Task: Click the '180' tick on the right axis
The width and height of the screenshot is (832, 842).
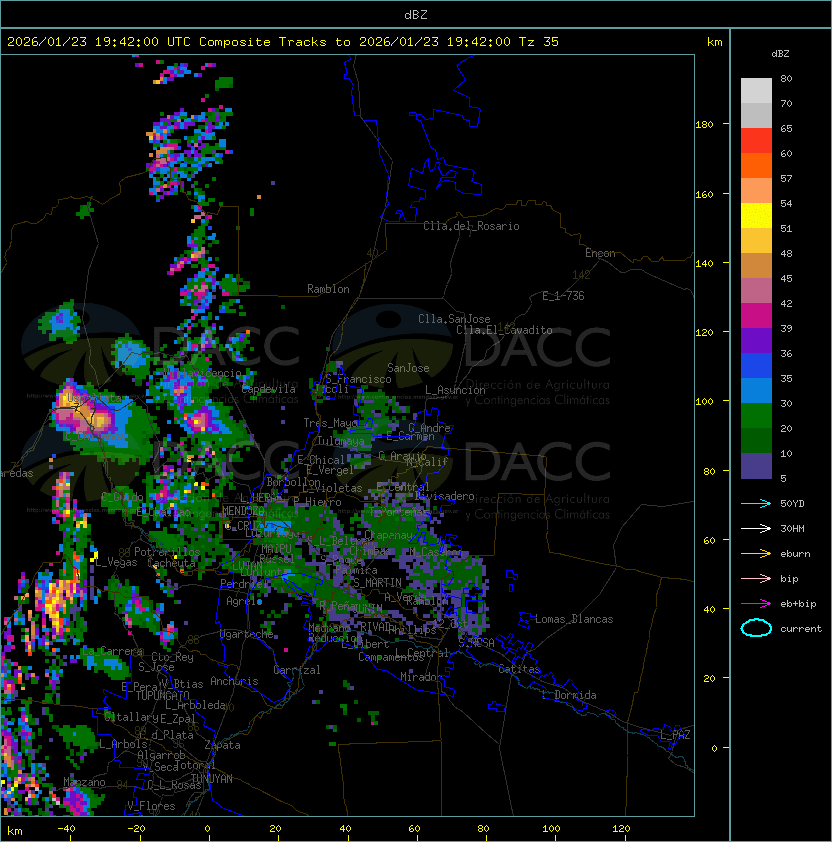Action: (x=704, y=125)
